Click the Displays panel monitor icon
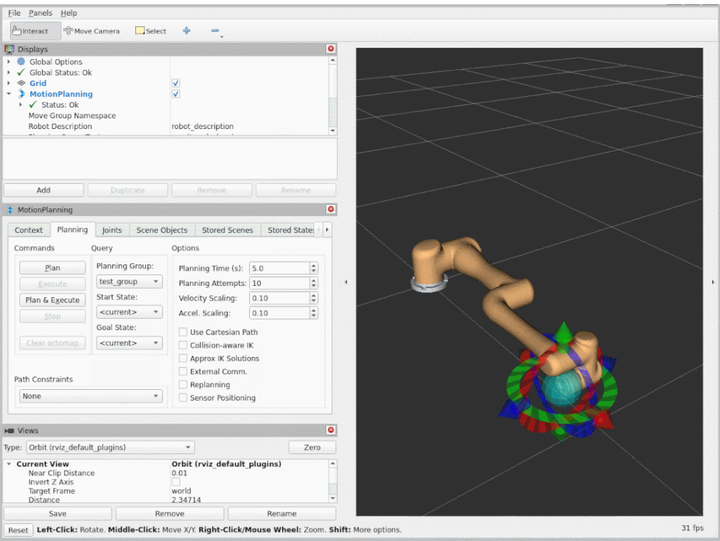The image size is (720, 541). (9, 49)
